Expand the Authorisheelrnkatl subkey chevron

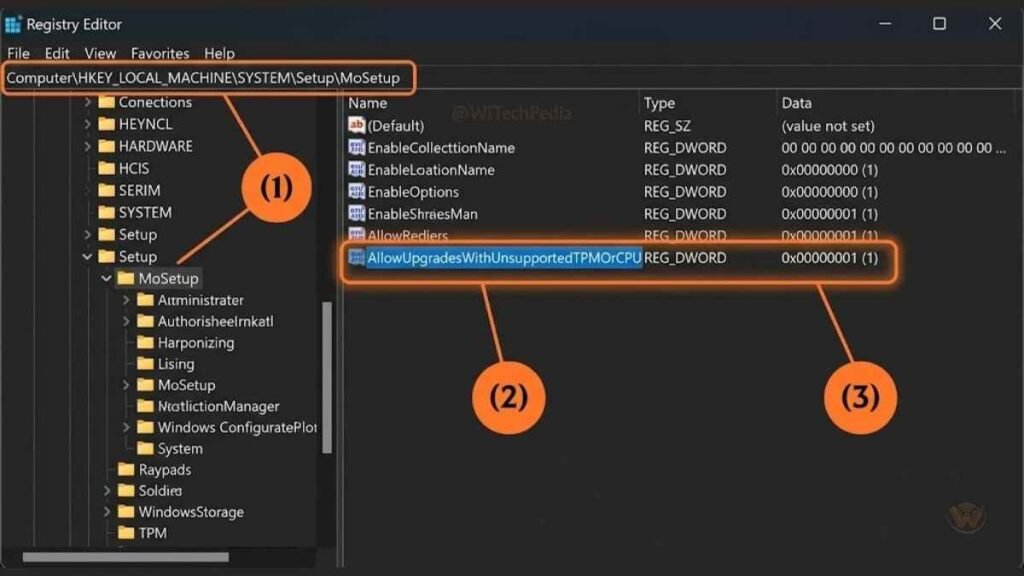126,321
